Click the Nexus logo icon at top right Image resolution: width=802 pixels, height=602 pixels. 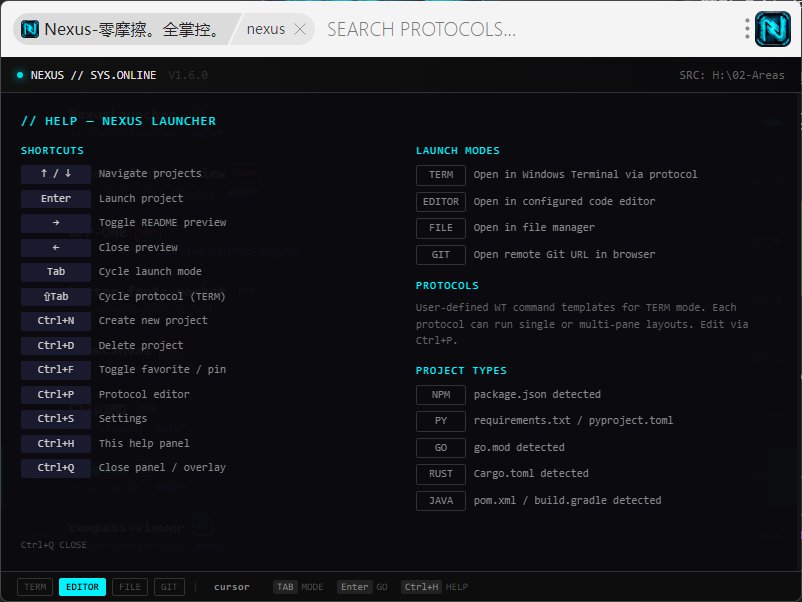(x=772, y=29)
